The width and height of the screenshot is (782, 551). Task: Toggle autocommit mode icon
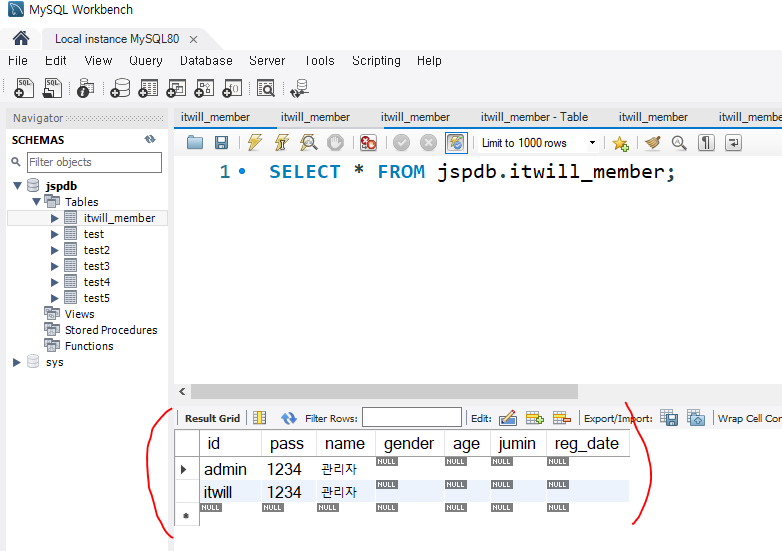456,143
